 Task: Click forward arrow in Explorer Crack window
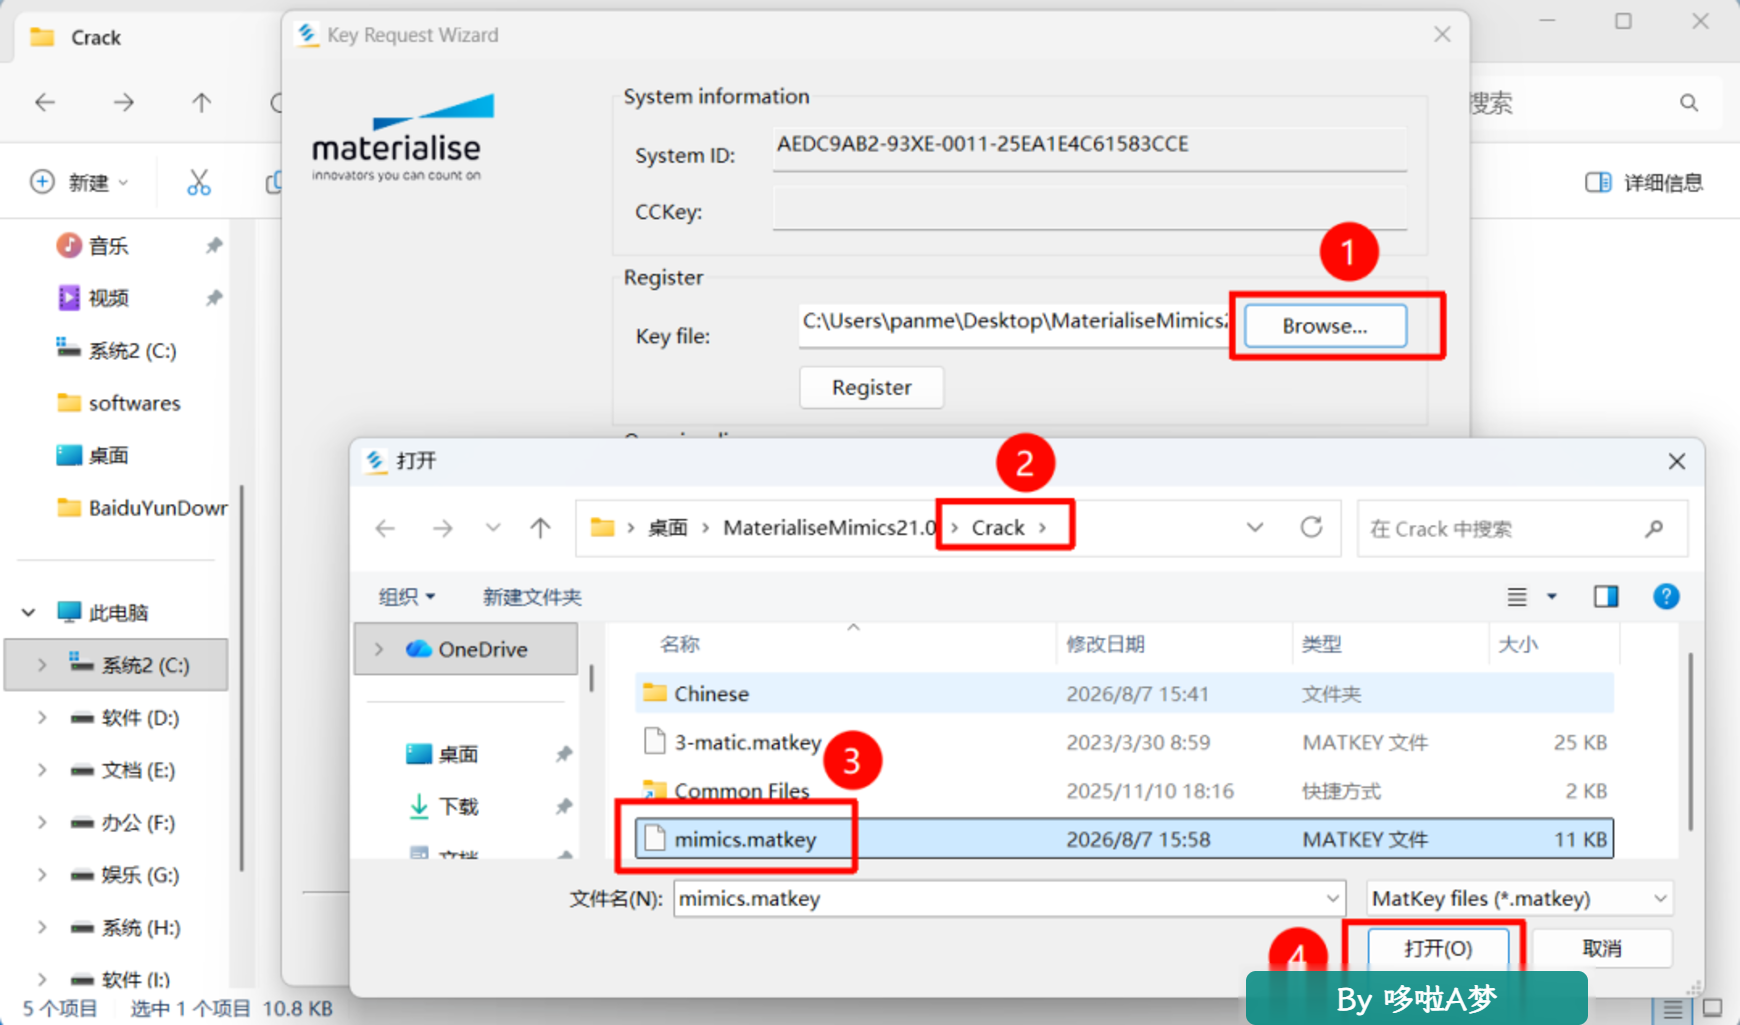coord(123,102)
